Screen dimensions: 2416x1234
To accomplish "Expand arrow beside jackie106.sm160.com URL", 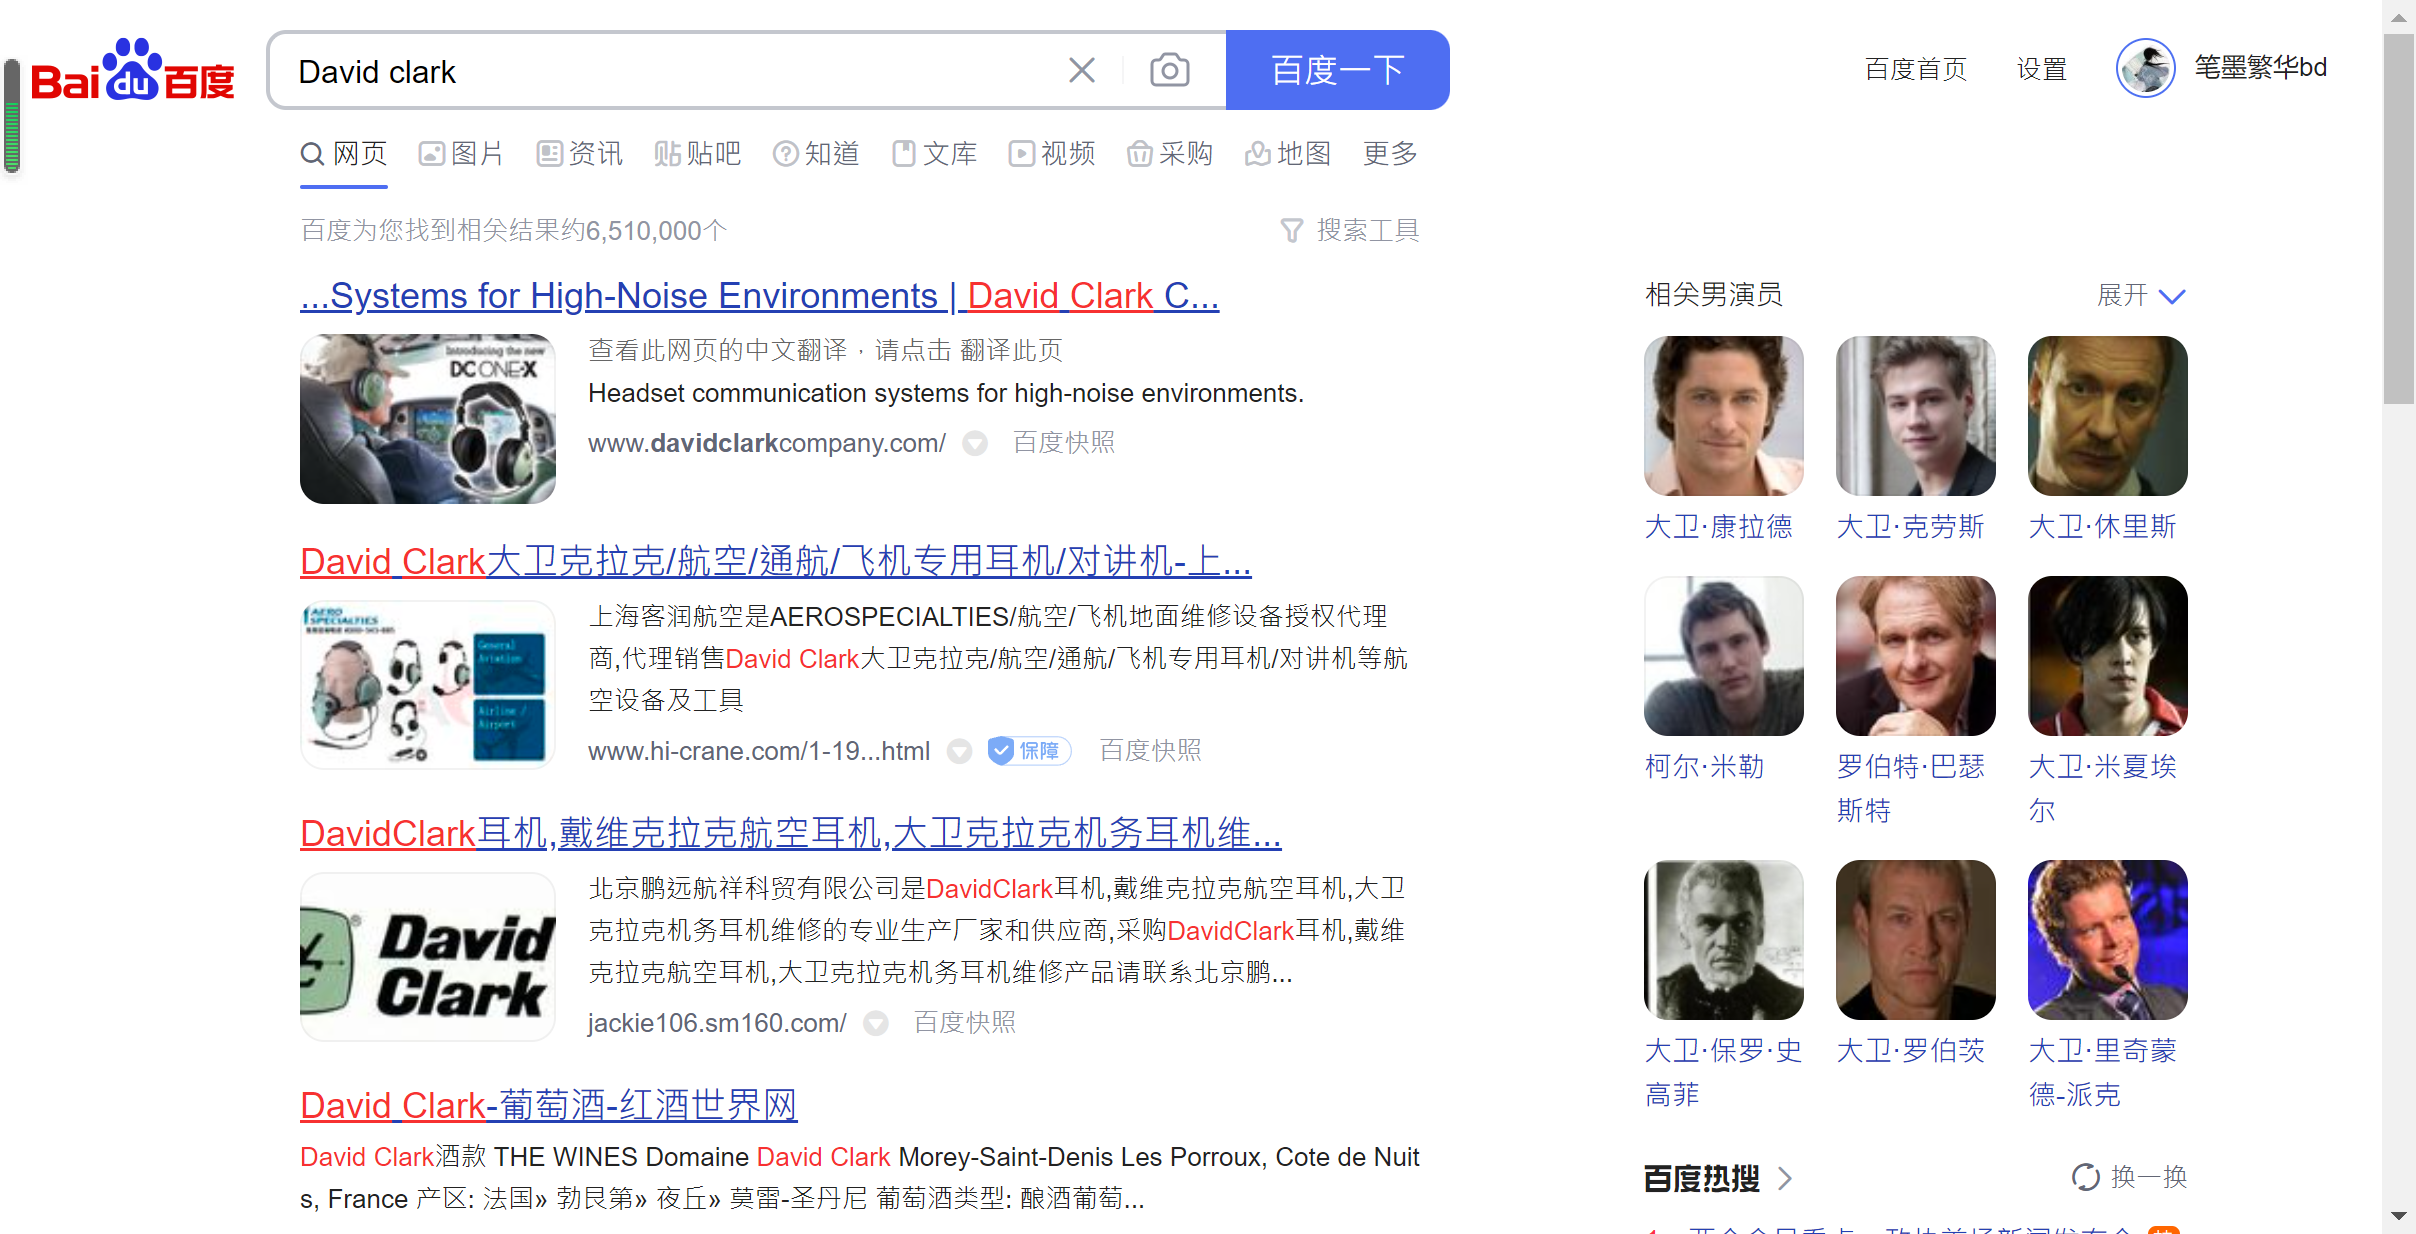I will pos(876,1023).
